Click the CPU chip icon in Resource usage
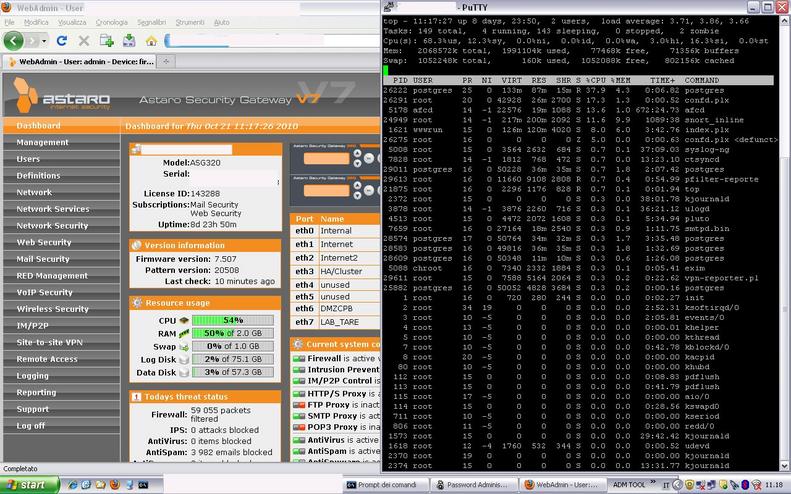 (x=184, y=320)
